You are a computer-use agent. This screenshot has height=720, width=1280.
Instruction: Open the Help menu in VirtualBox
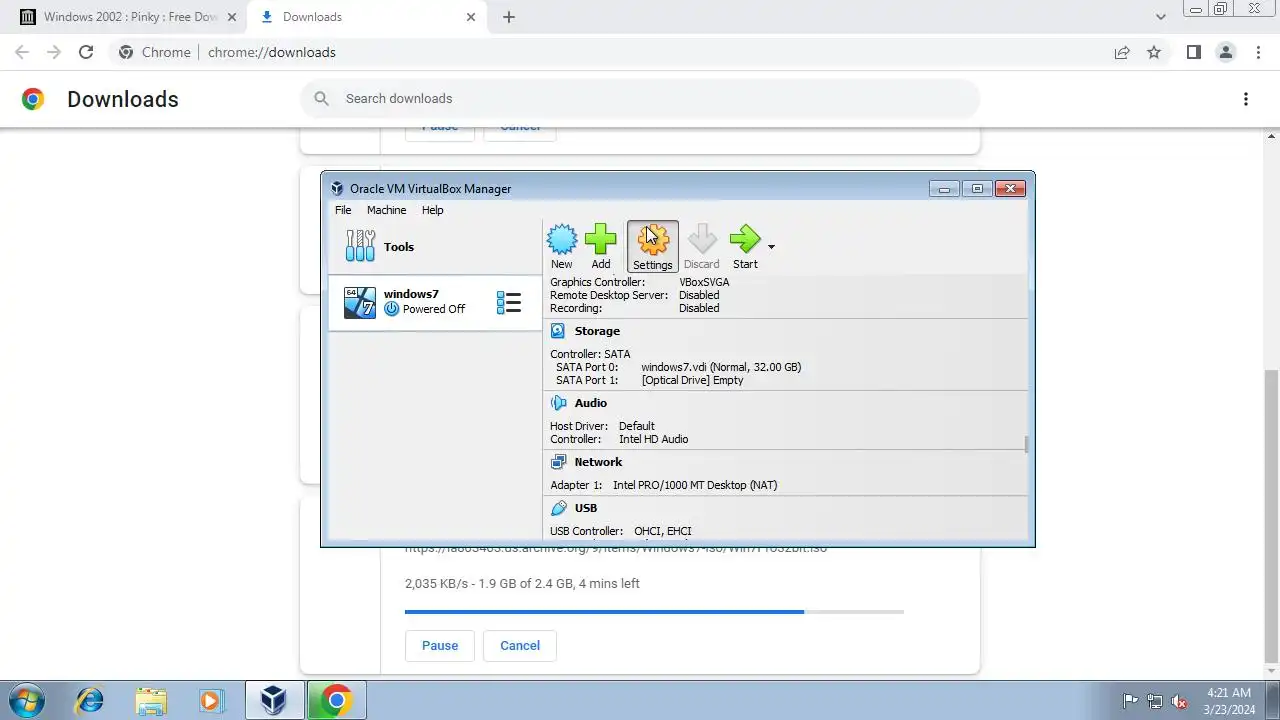pos(432,210)
